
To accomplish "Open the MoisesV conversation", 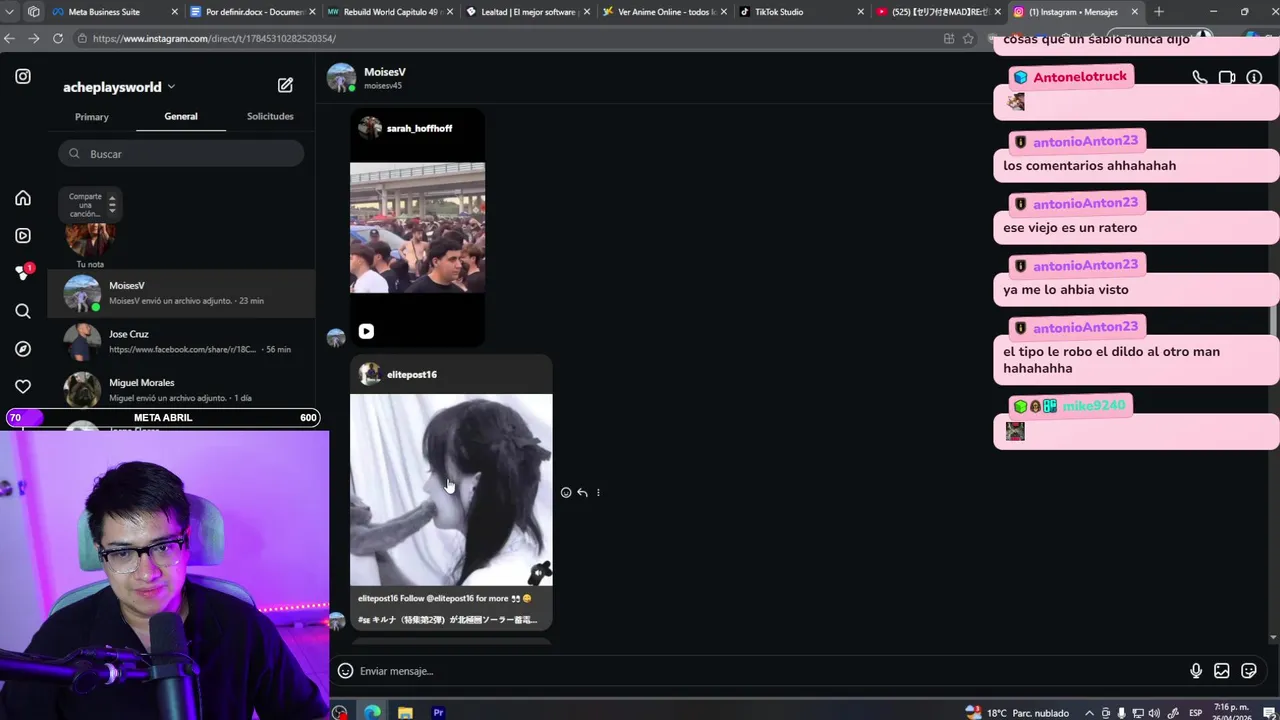I will [182, 293].
